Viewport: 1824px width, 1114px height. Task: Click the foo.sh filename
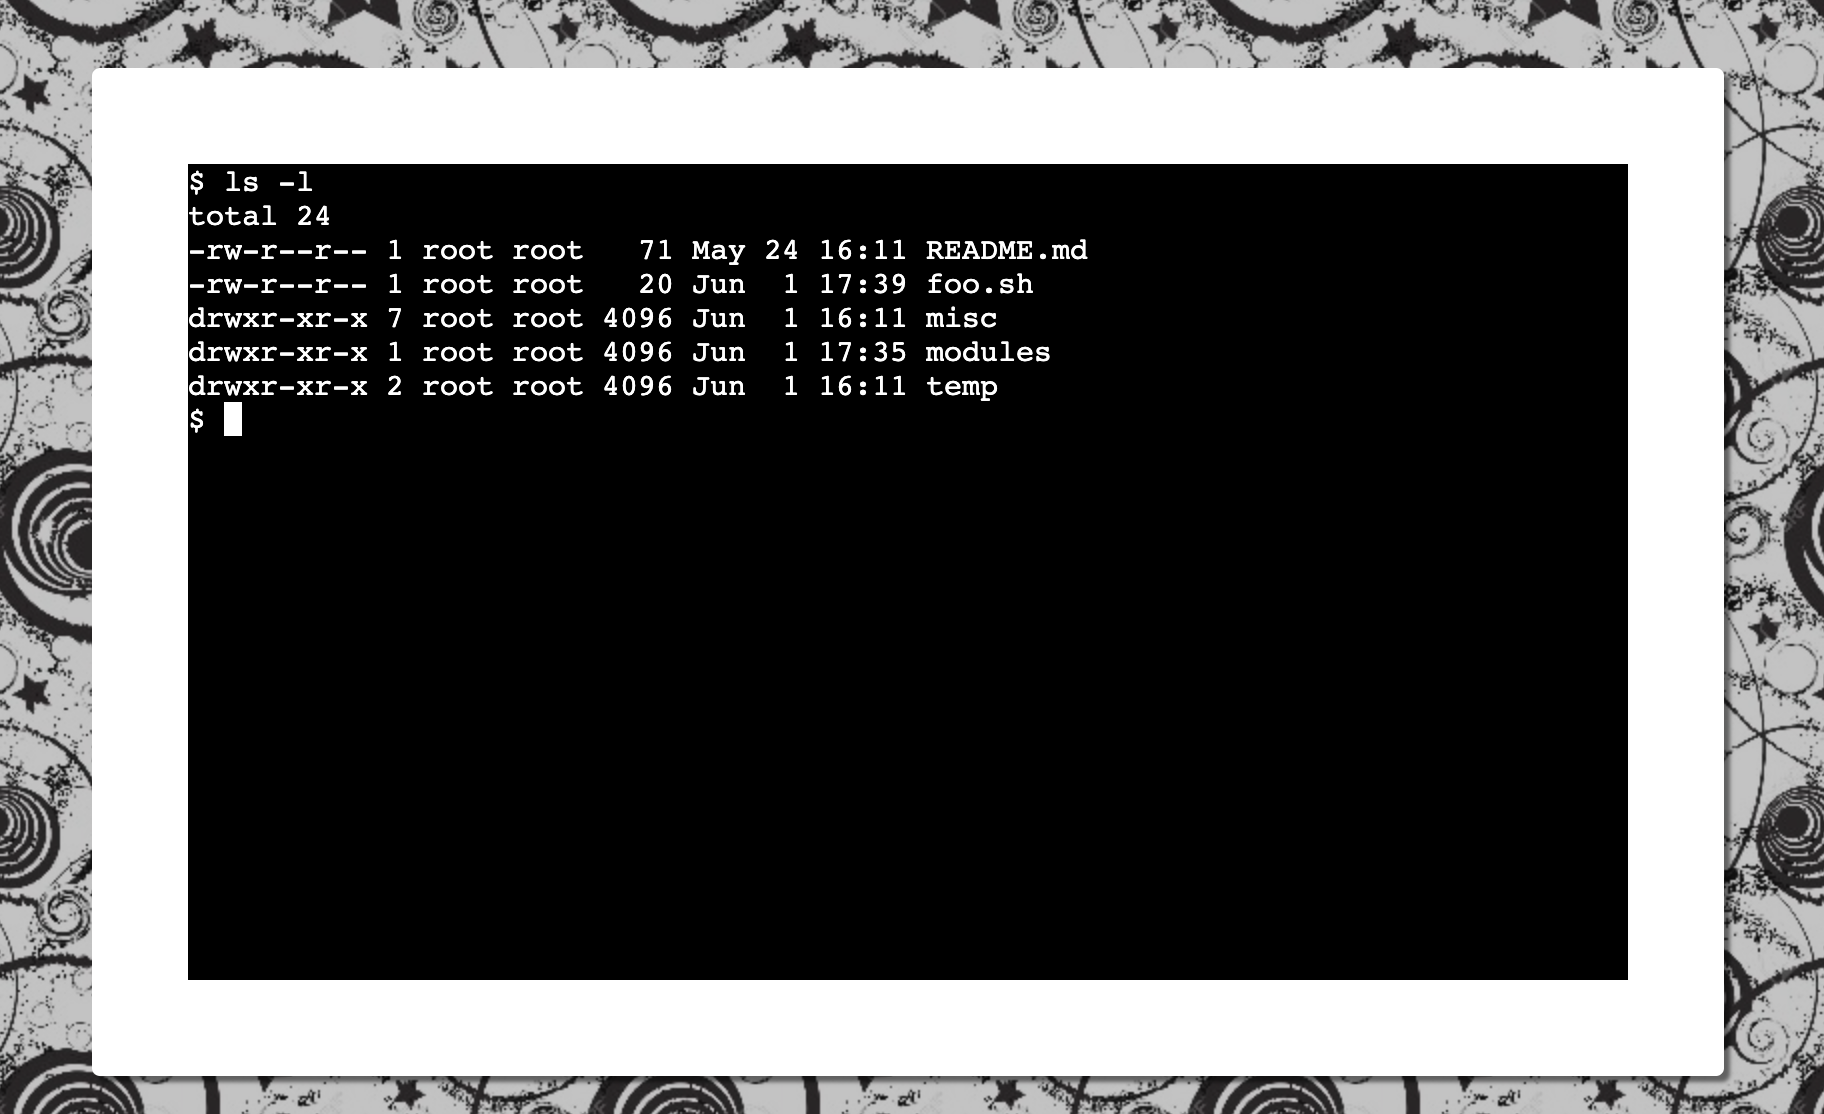[x=979, y=284]
